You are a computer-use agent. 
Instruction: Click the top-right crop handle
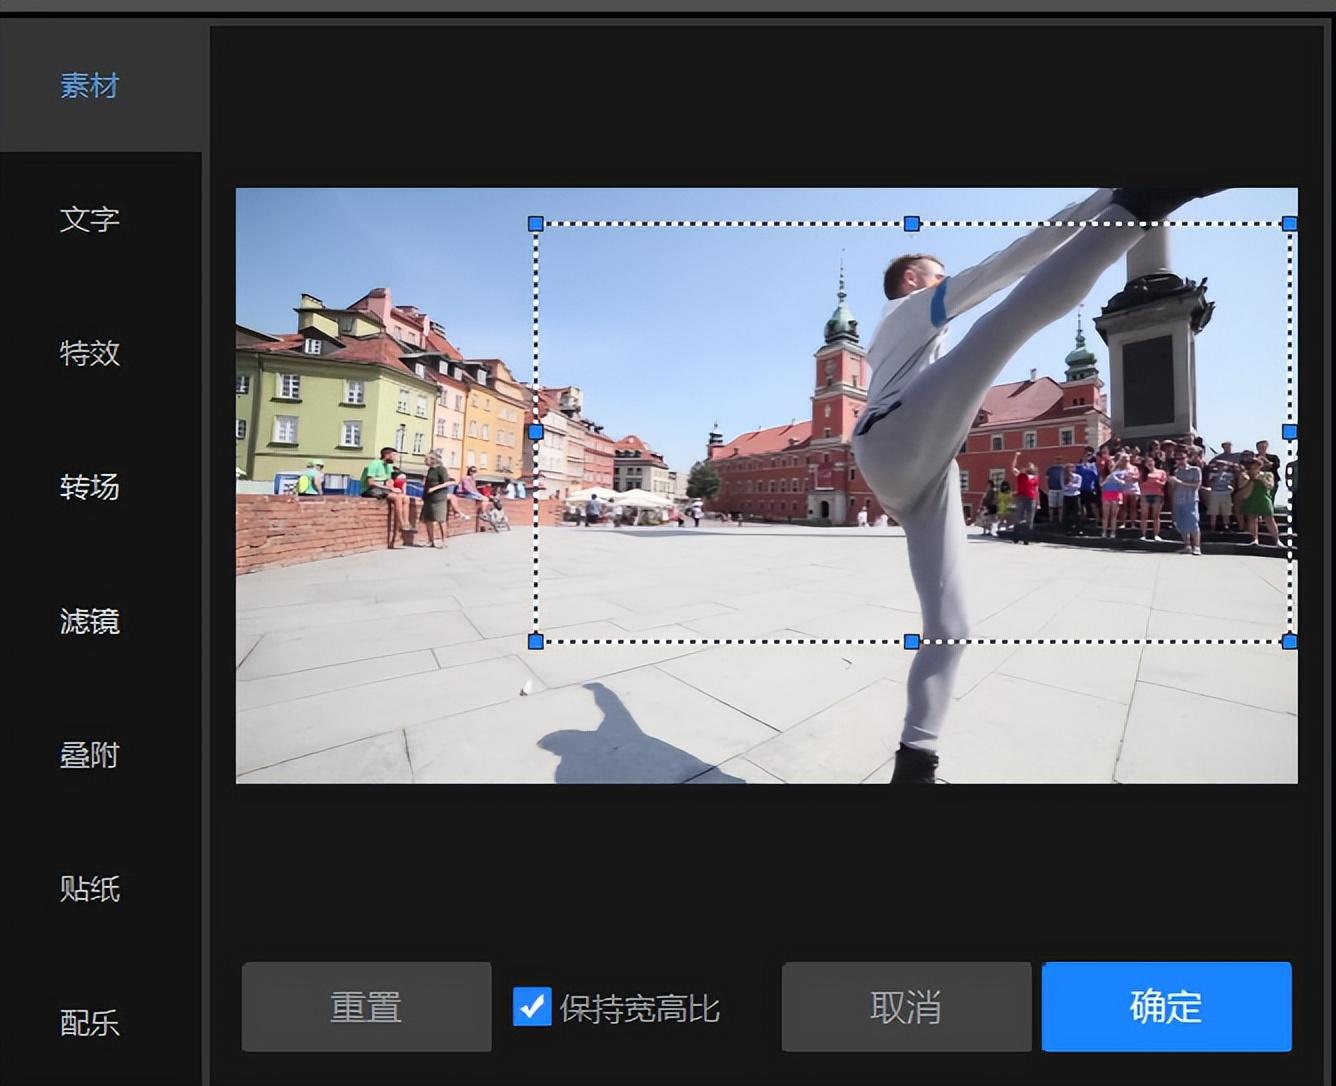(1289, 224)
